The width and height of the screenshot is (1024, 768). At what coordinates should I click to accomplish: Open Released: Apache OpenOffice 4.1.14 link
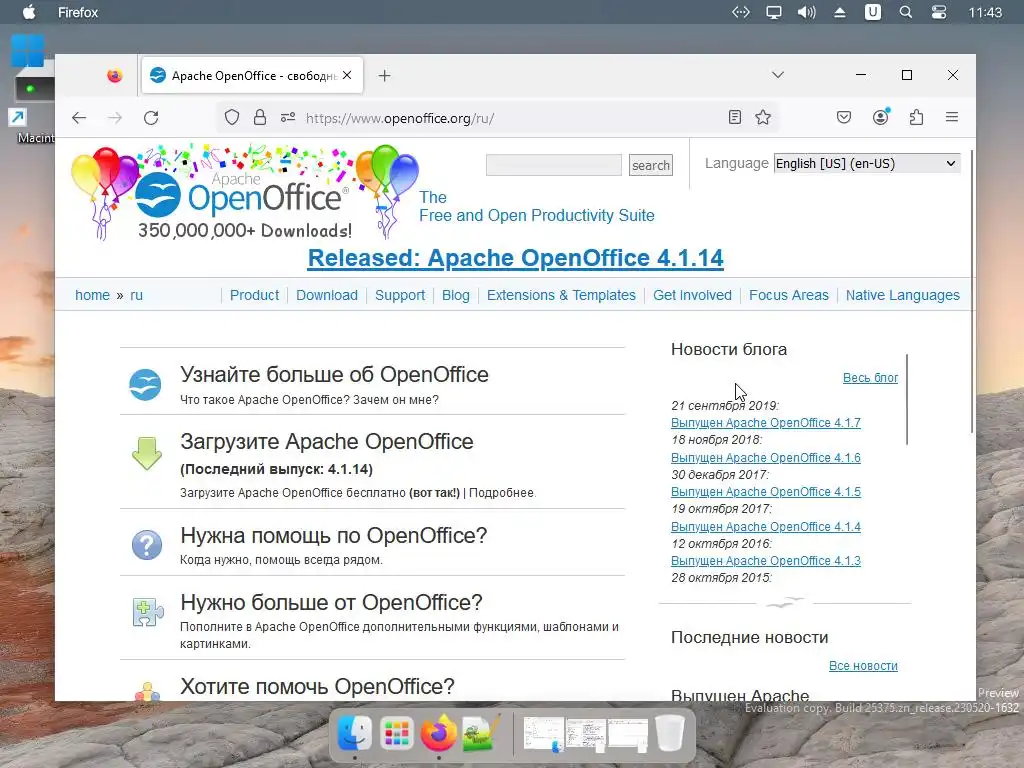[x=515, y=258]
